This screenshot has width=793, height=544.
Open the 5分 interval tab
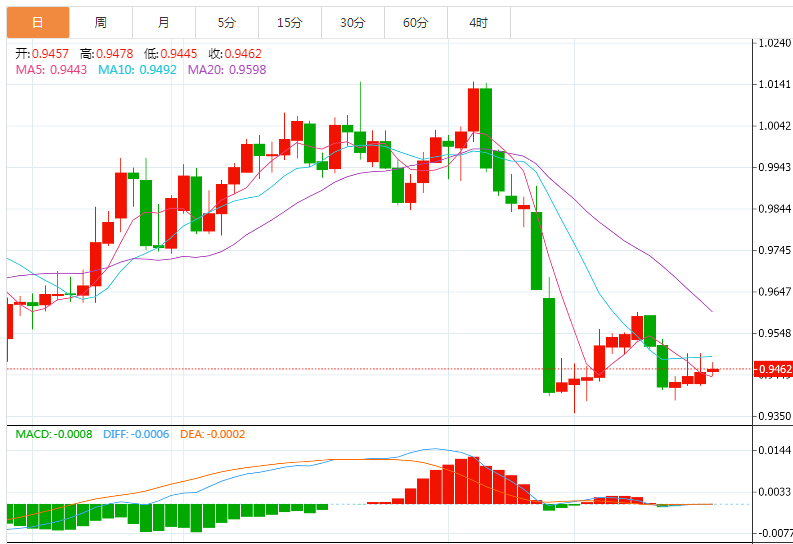(227, 23)
